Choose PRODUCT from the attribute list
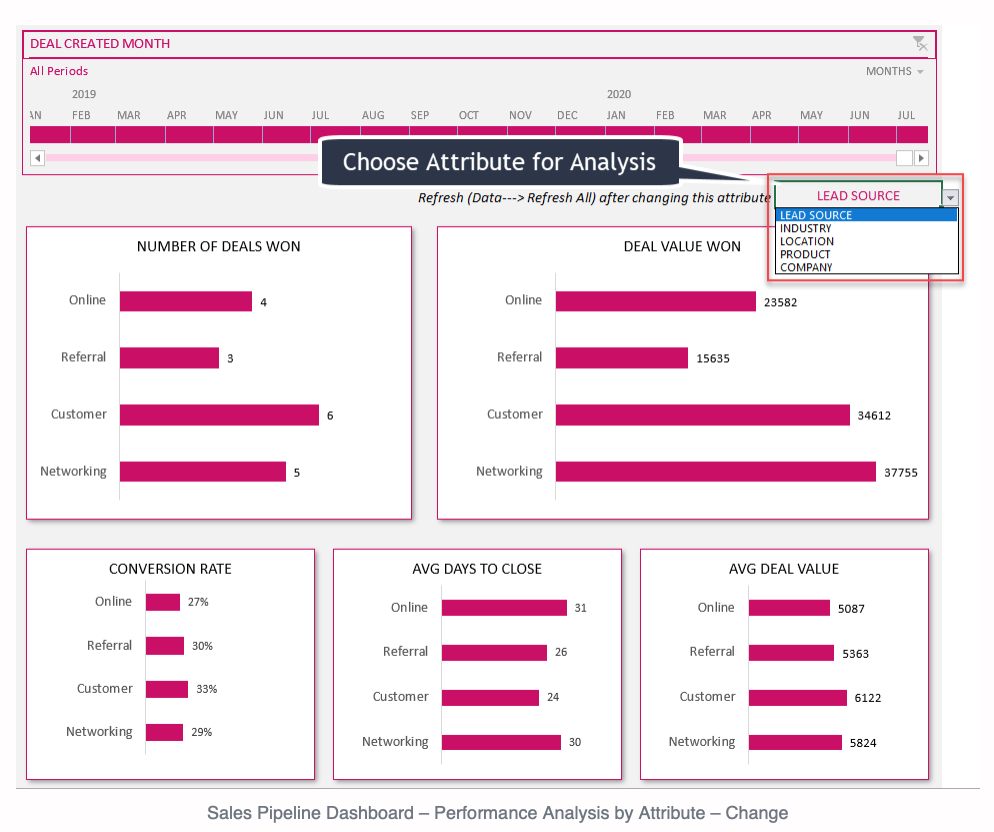Image resolution: width=994 pixels, height=832 pixels. (866, 254)
